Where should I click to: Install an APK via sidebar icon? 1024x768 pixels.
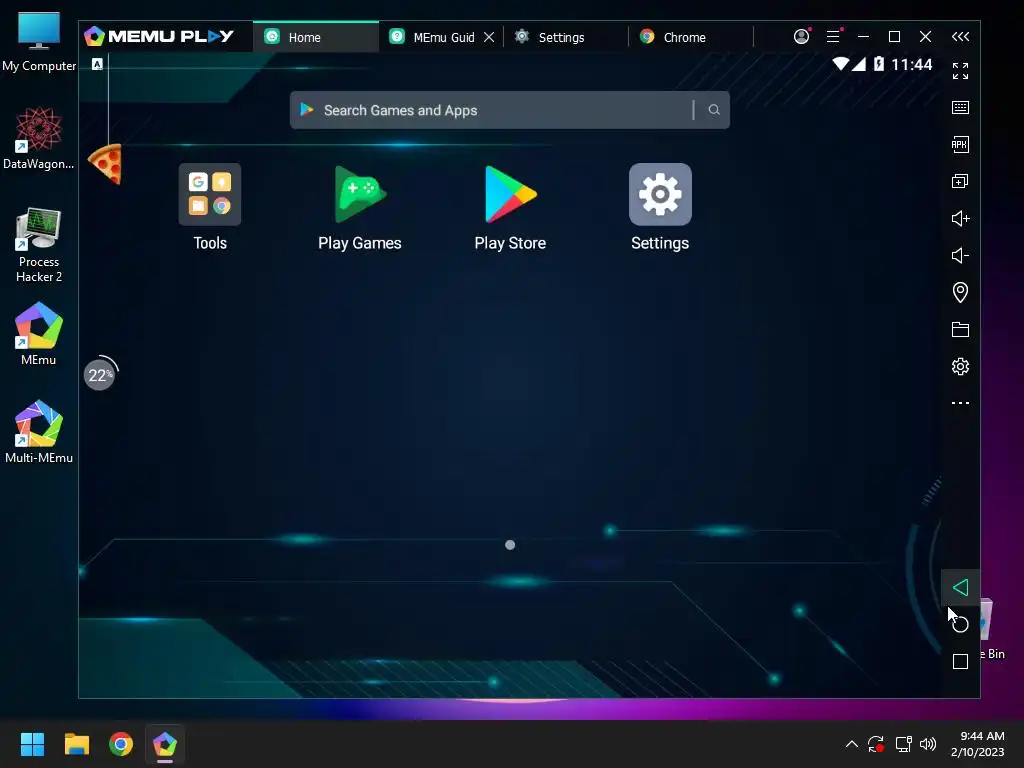960,144
